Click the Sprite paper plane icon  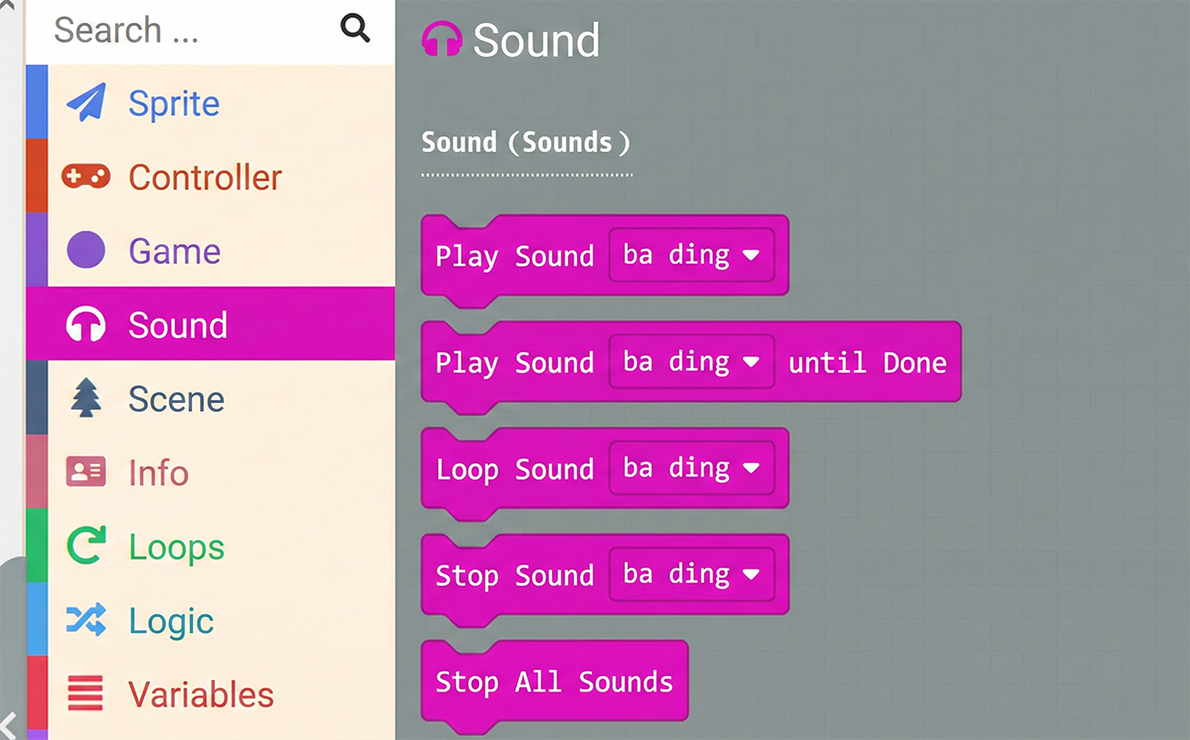tap(86, 103)
